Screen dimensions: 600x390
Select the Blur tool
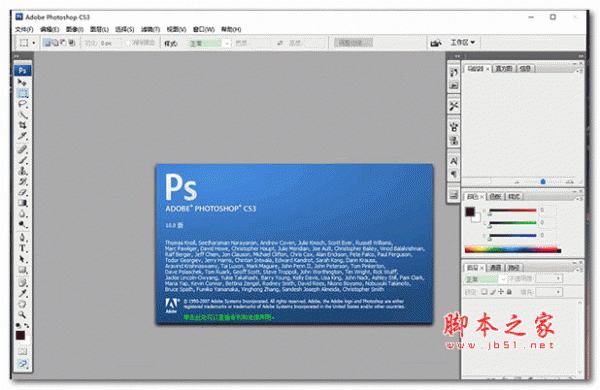22,214
